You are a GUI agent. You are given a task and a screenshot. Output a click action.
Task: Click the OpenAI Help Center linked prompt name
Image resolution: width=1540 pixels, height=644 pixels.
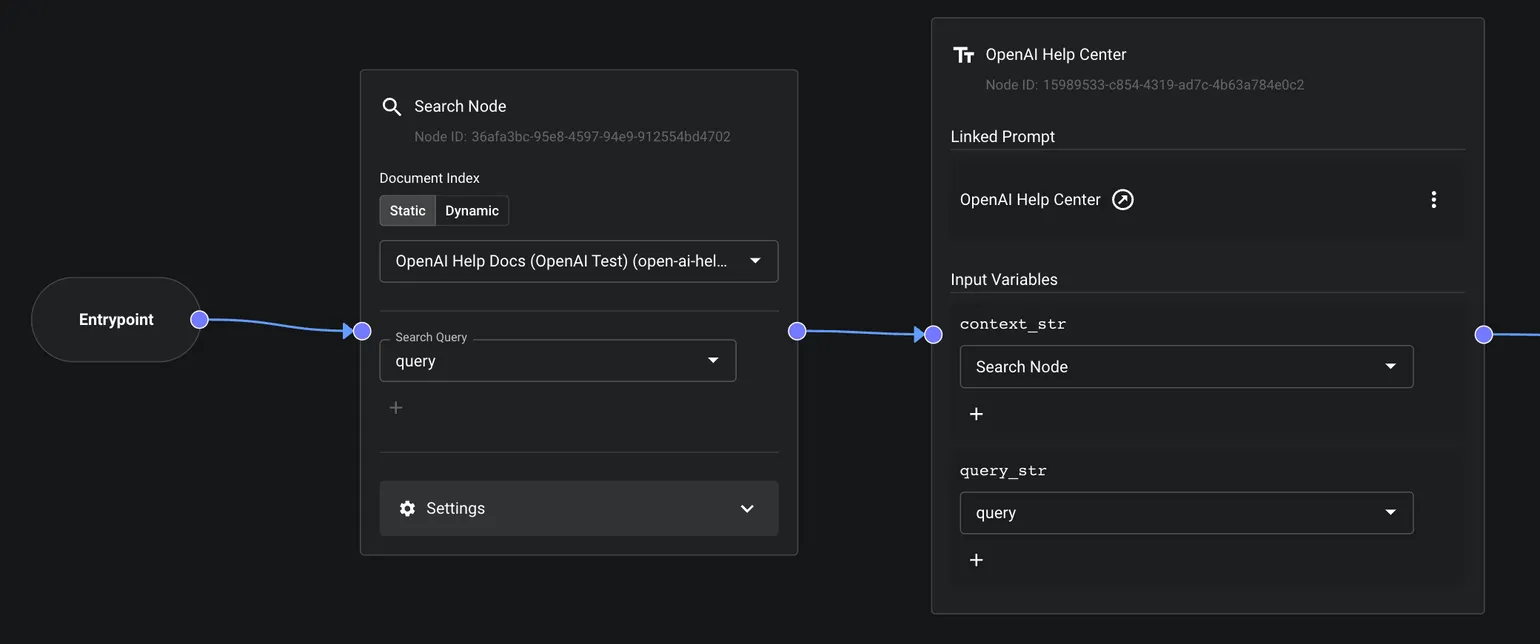[1030, 200]
